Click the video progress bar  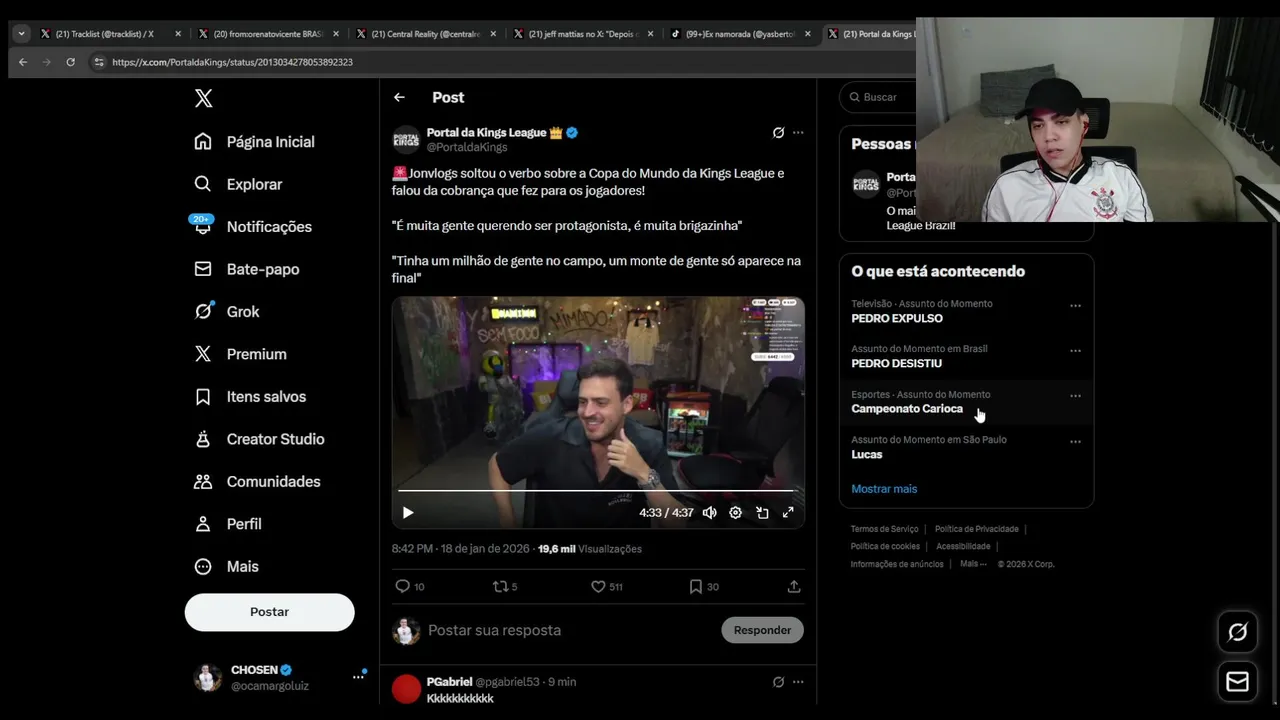tap(596, 491)
